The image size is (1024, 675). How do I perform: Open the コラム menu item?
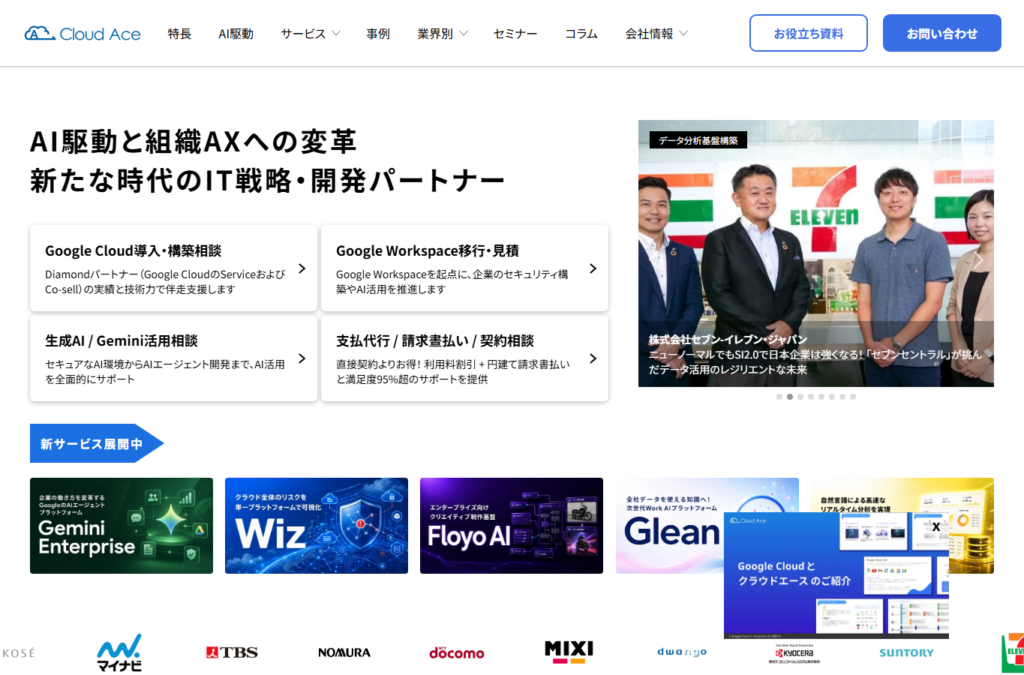(x=581, y=33)
